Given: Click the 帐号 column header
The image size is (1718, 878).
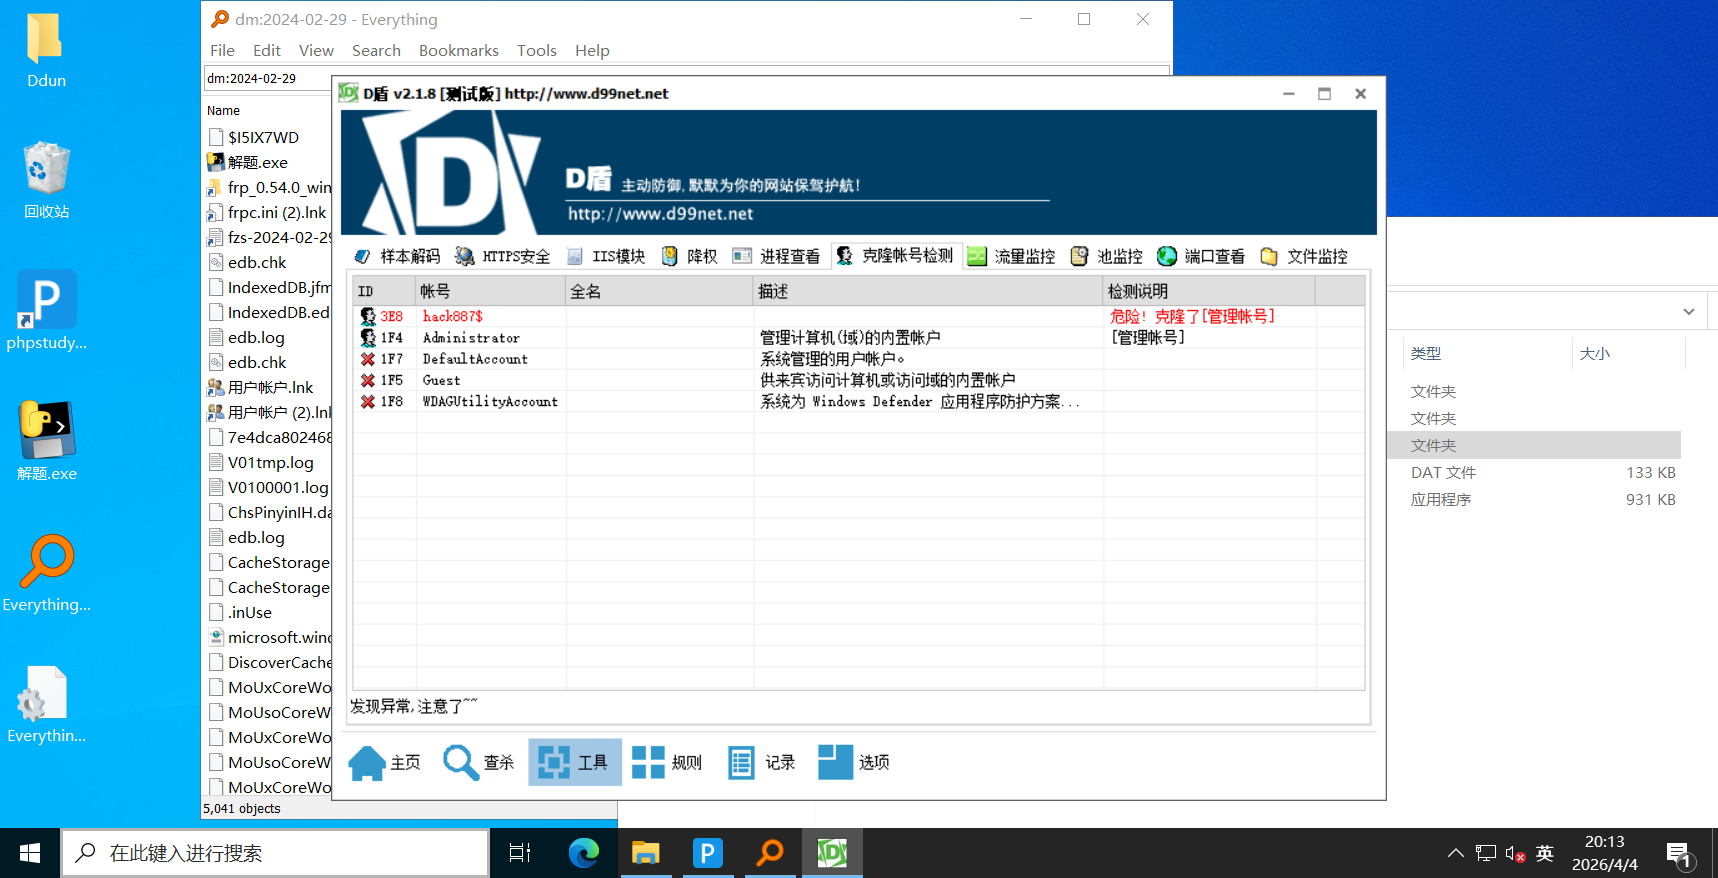Looking at the screenshot, I should (x=491, y=291).
